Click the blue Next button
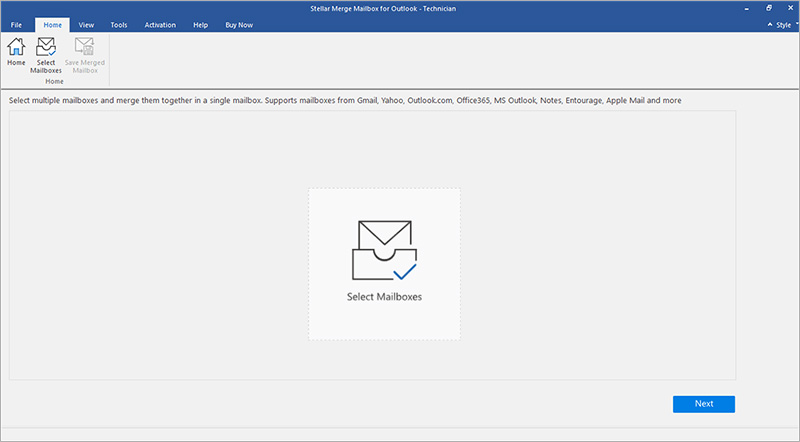The image size is (800, 442). point(704,404)
